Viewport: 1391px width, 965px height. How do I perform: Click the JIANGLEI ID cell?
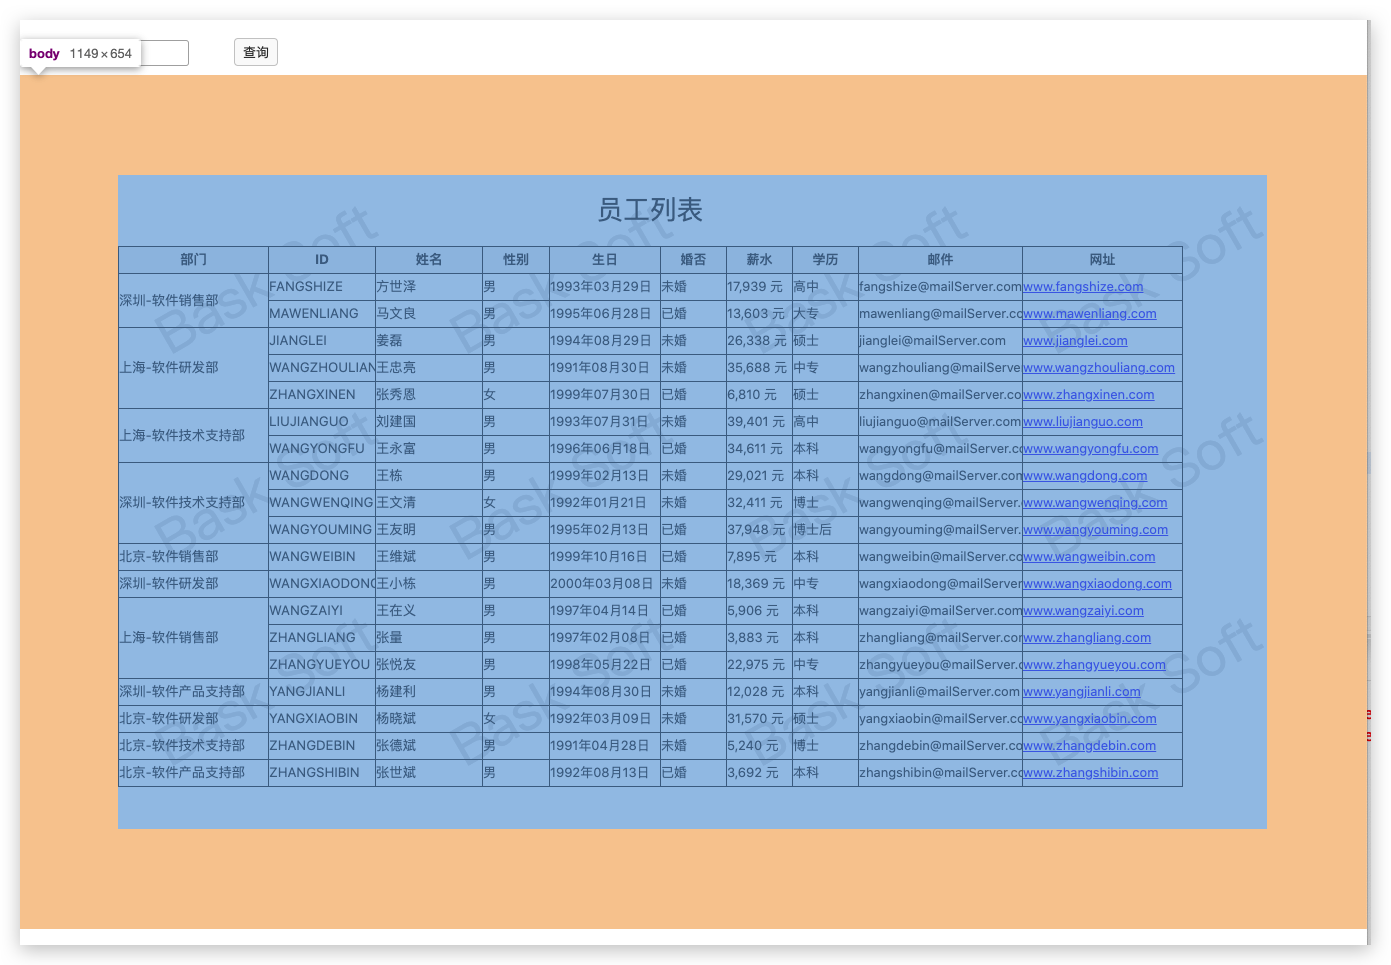tap(322, 341)
